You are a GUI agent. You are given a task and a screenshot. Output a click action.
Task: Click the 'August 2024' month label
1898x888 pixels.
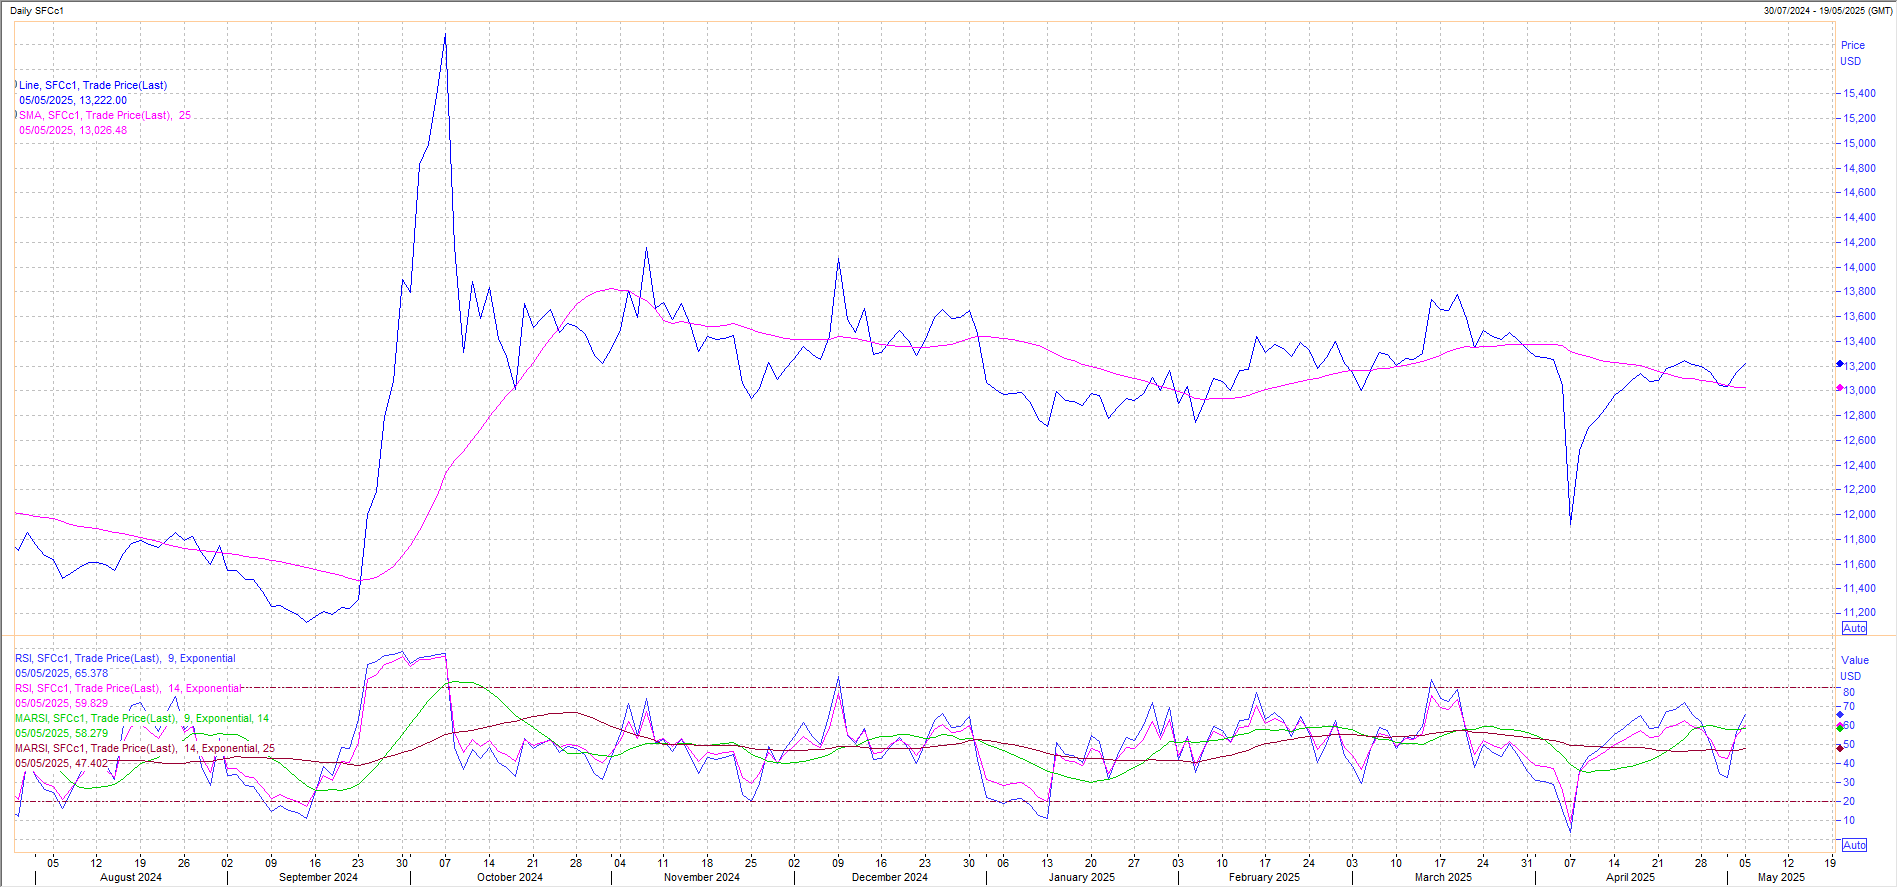tap(131, 877)
